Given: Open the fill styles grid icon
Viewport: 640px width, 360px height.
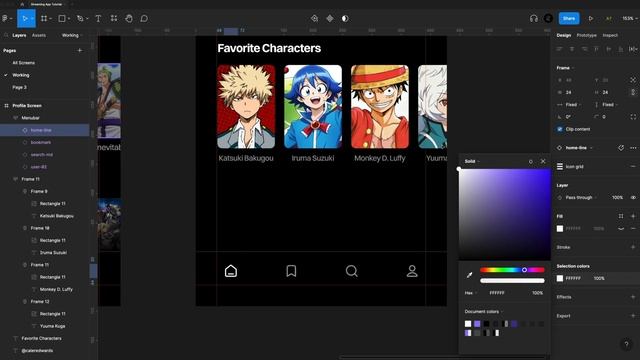Looking at the screenshot, I should click(621, 216).
